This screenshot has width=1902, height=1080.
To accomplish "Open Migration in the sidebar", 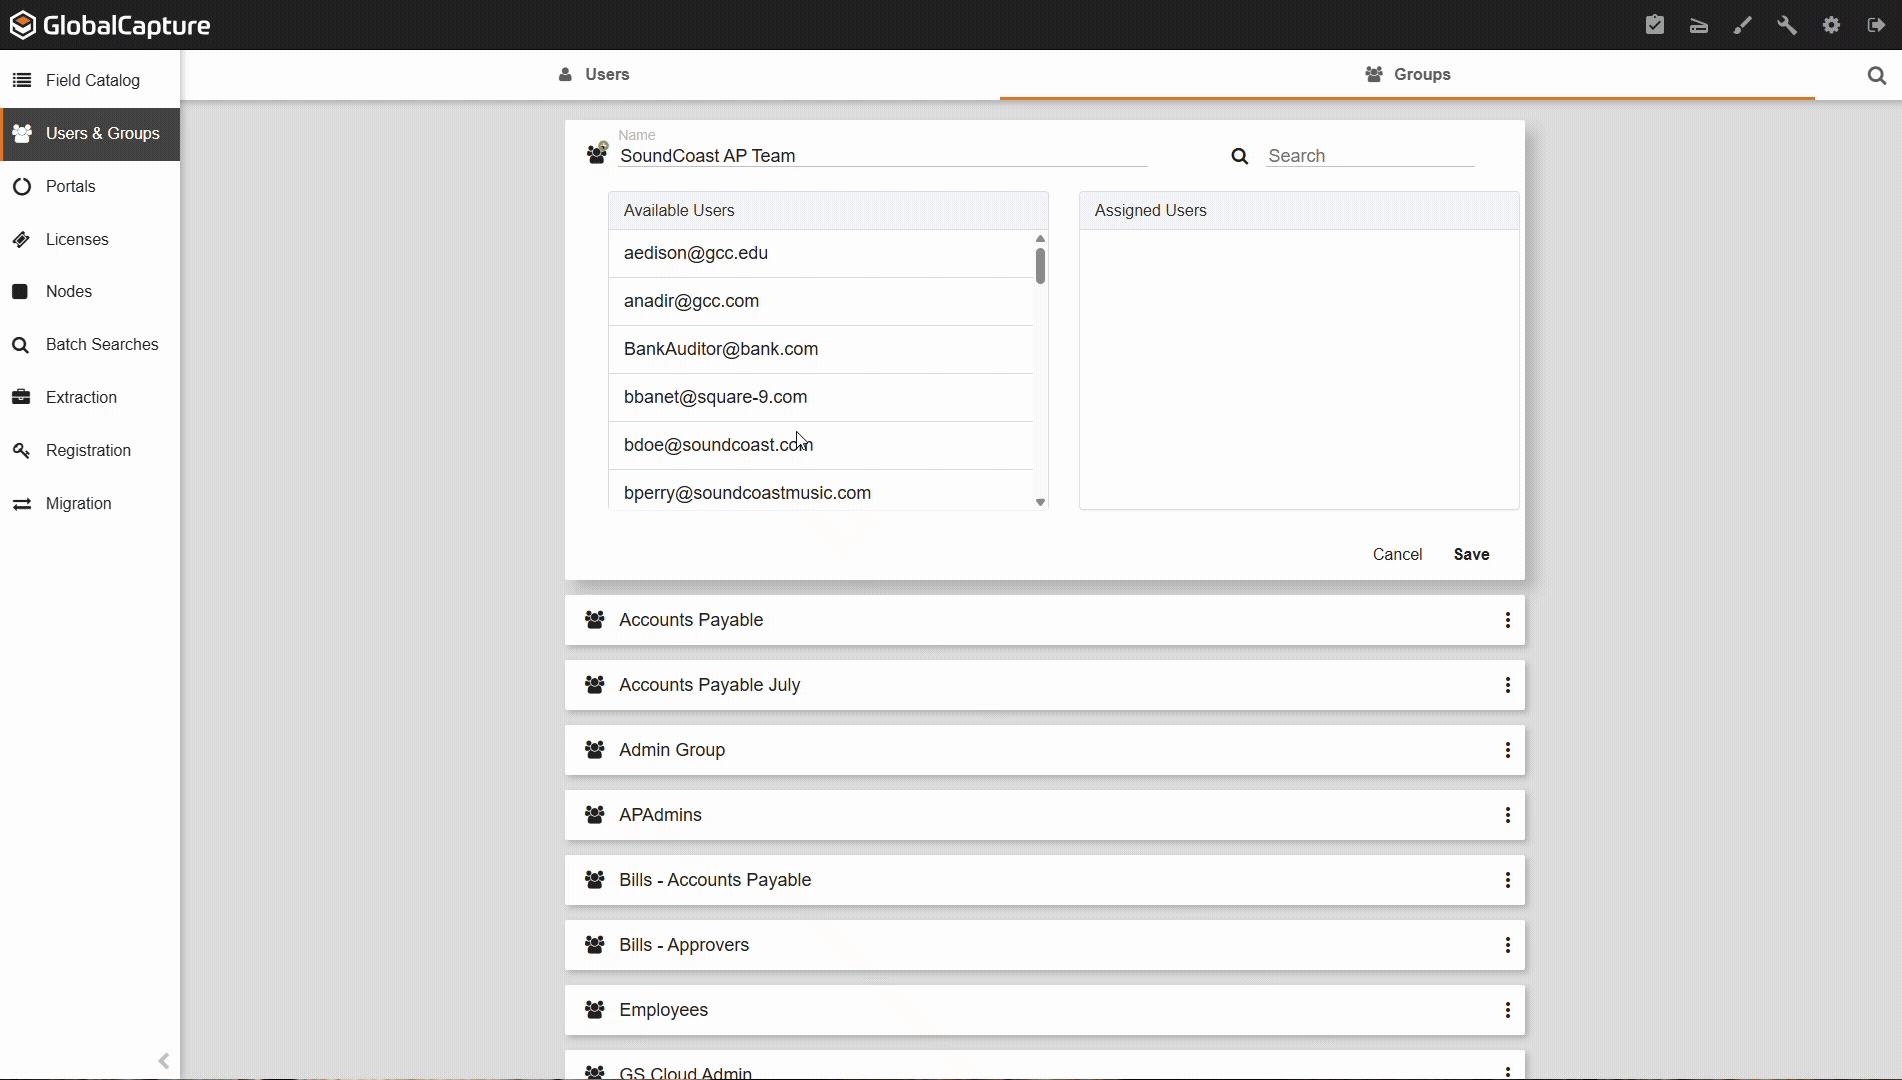I will [x=90, y=503].
